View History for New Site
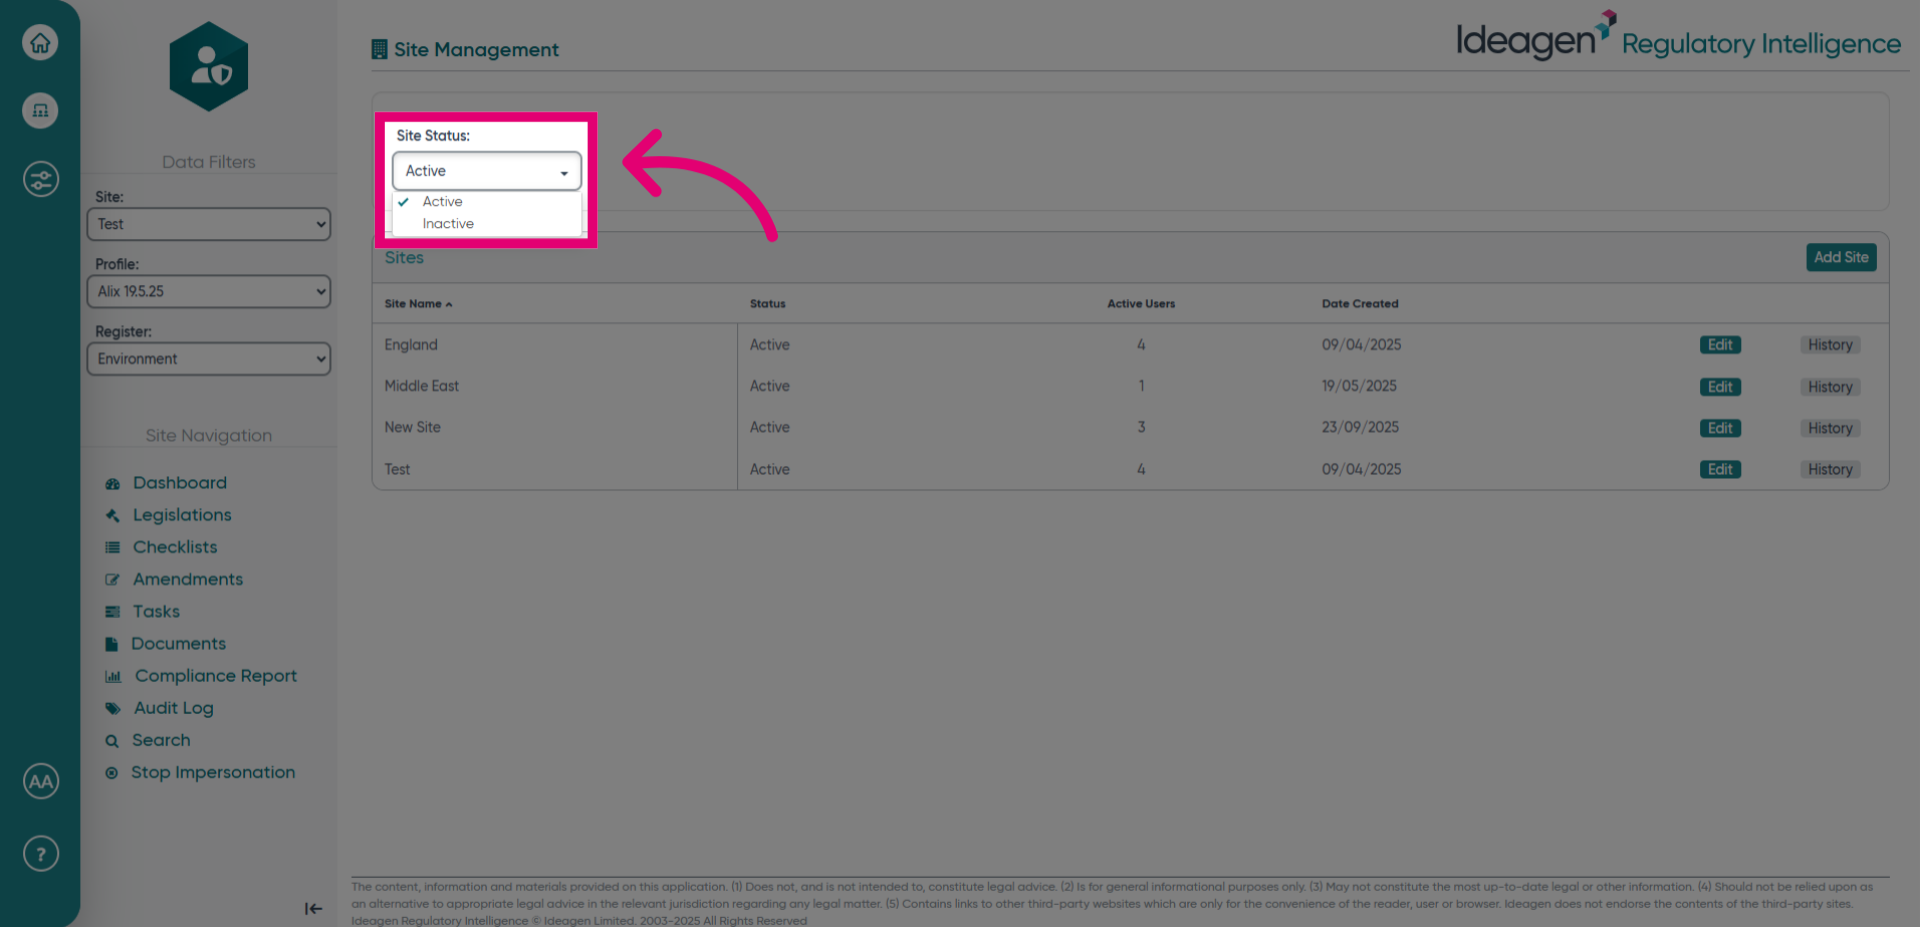Image resolution: width=1920 pixels, height=927 pixels. [x=1830, y=428]
